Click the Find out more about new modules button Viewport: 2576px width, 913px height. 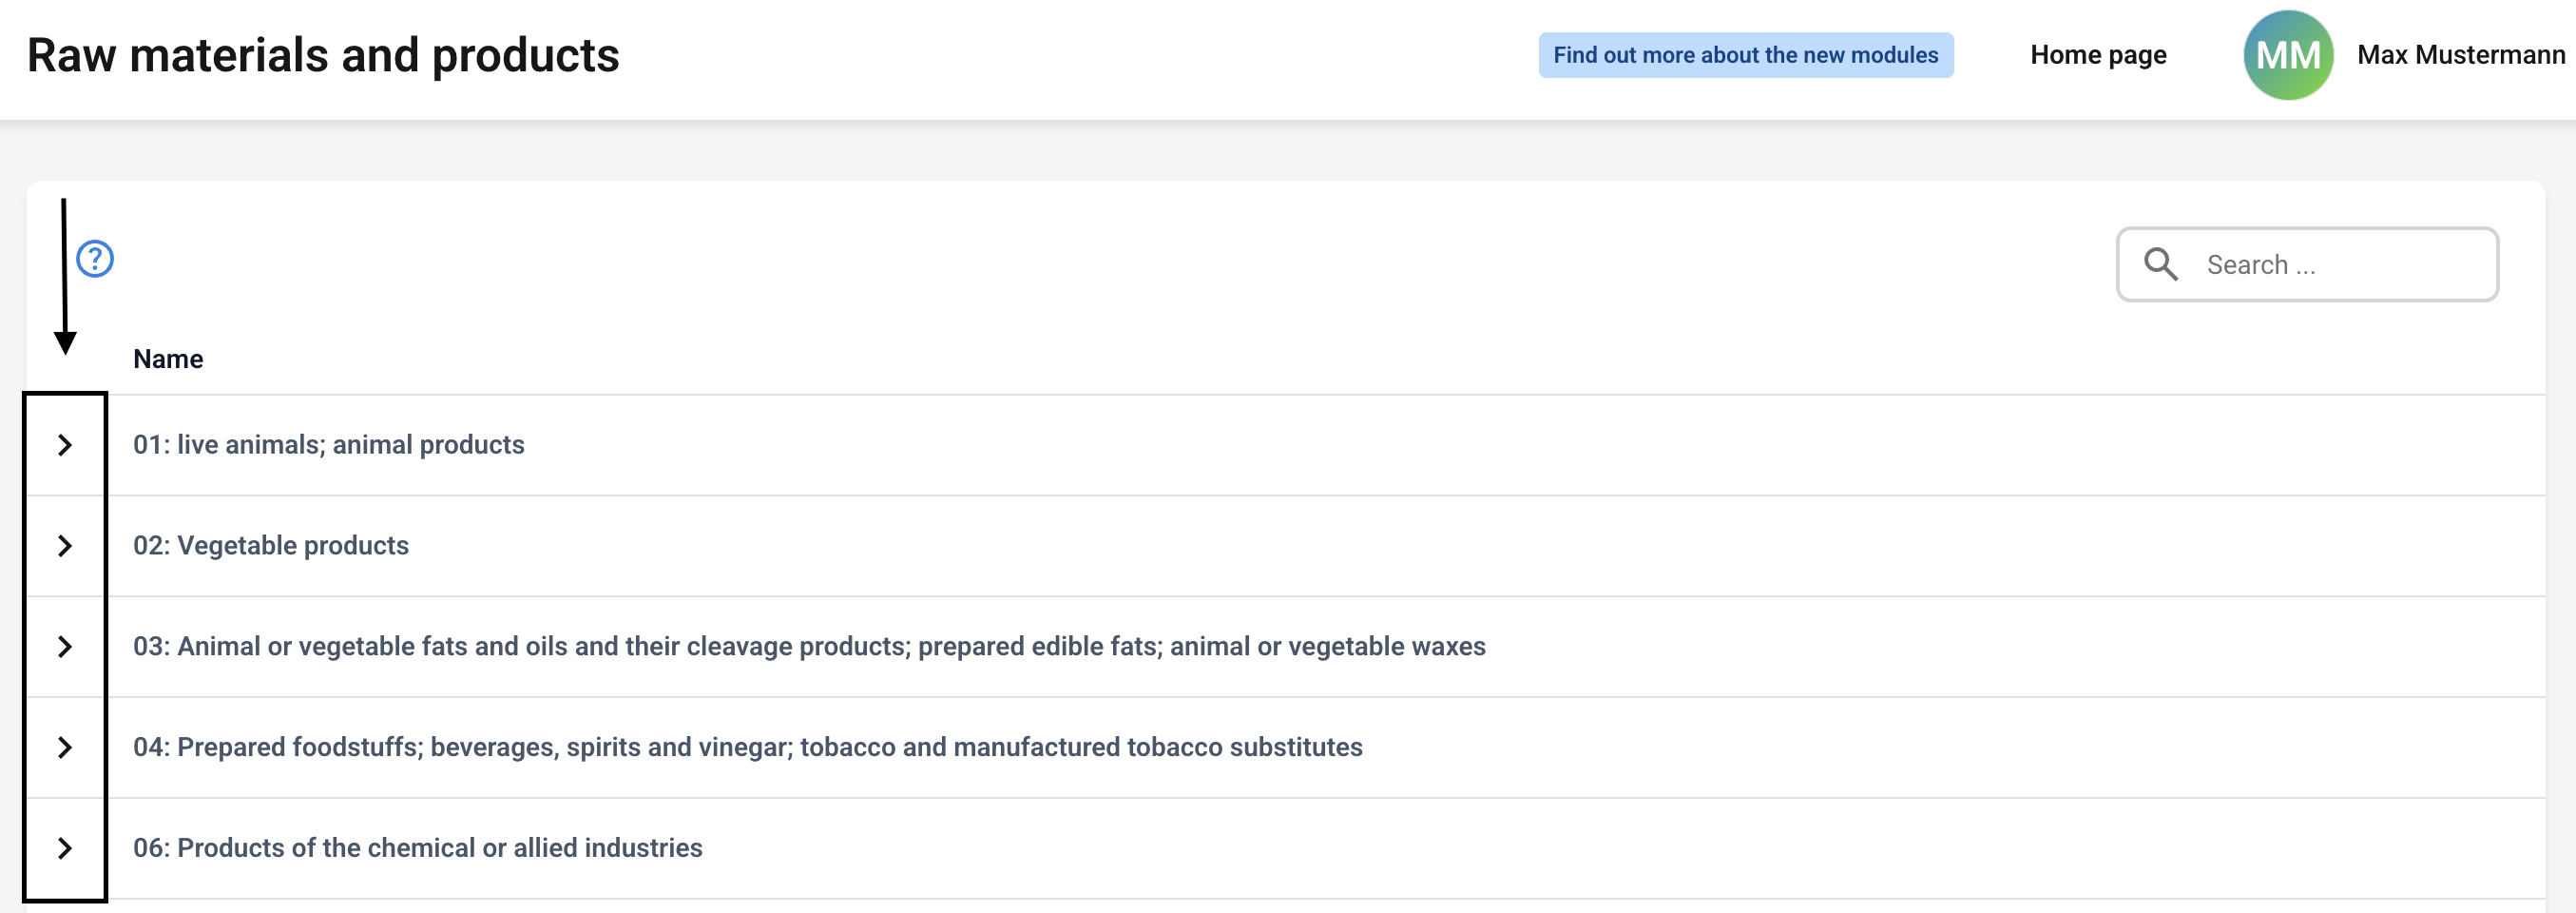click(1745, 55)
